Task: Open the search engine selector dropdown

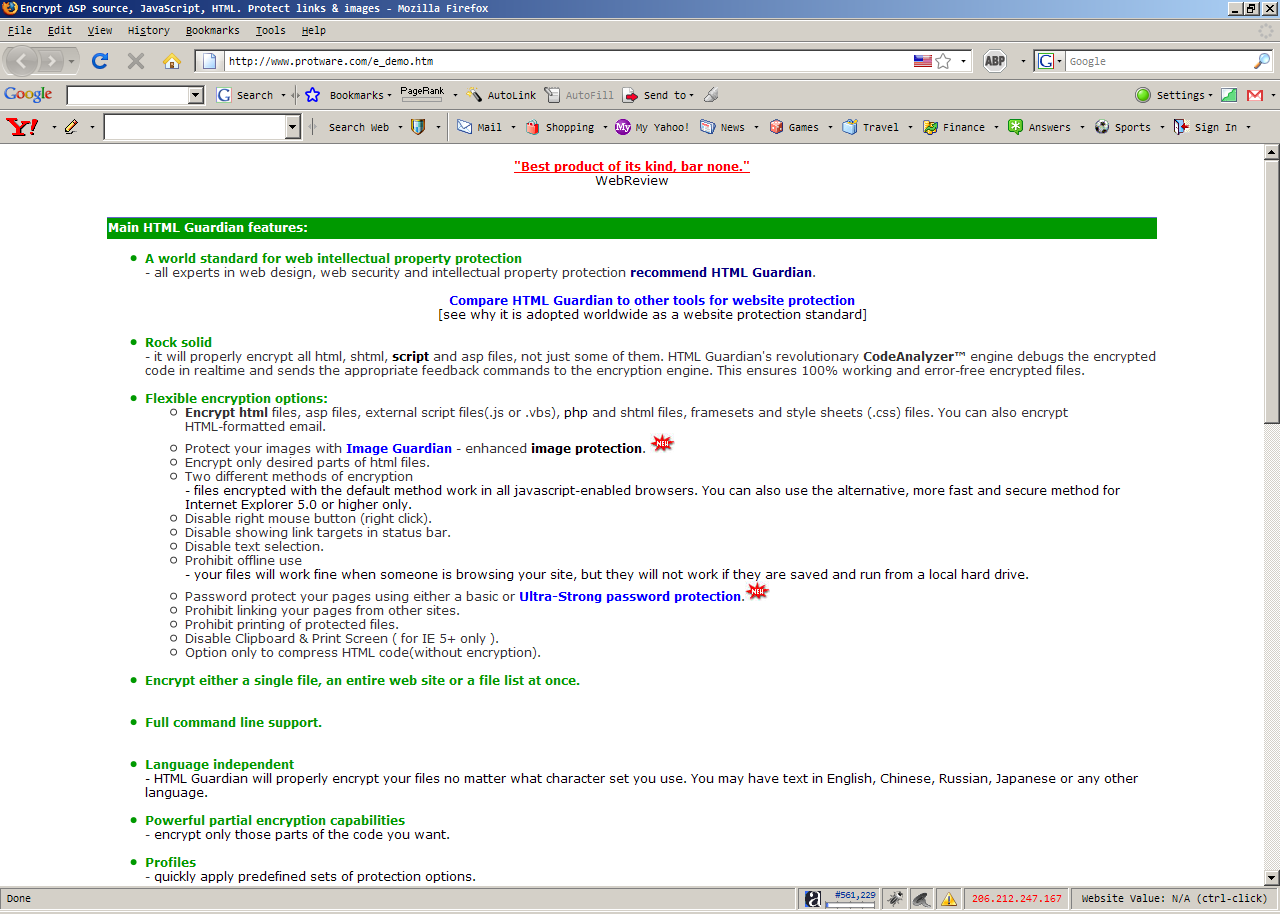Action: click(x=1049, y=61)
